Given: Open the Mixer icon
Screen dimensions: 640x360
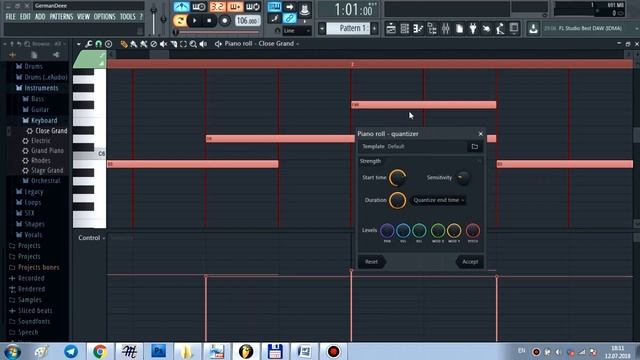Looking at the screenshot, I should [x=445, y=29].
